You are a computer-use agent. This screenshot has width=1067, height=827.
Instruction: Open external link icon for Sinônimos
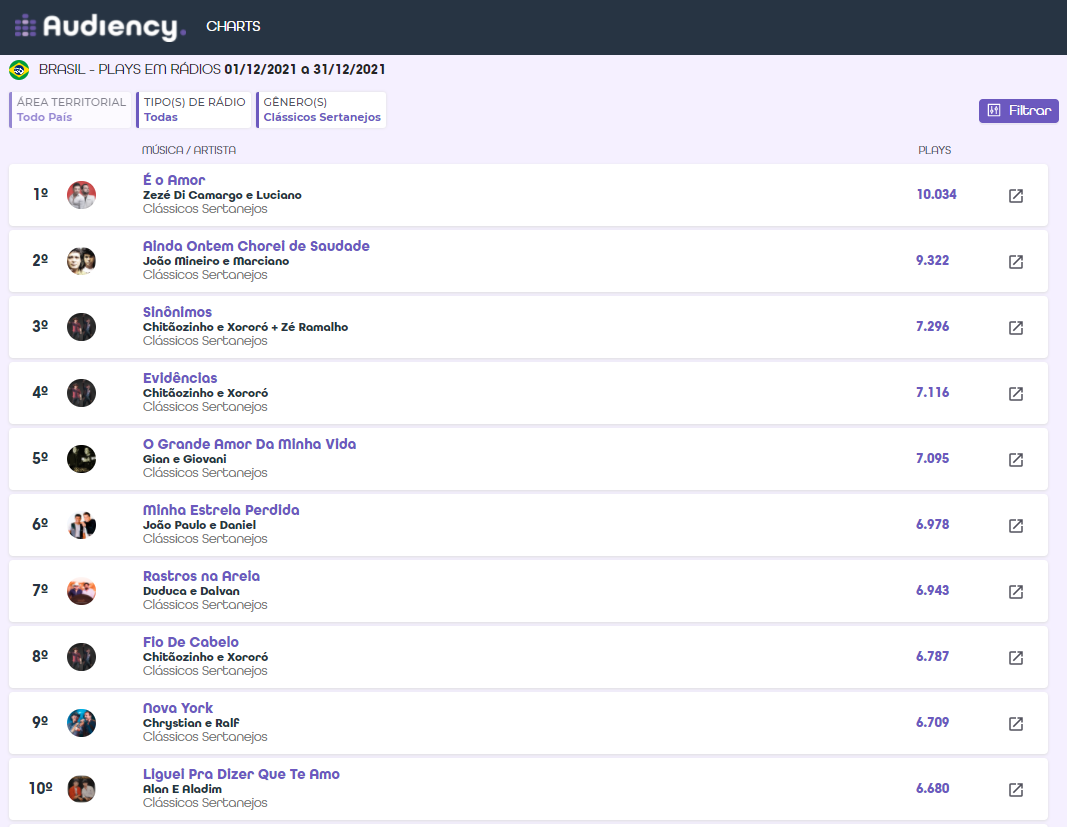click(x=1015, y=328)
